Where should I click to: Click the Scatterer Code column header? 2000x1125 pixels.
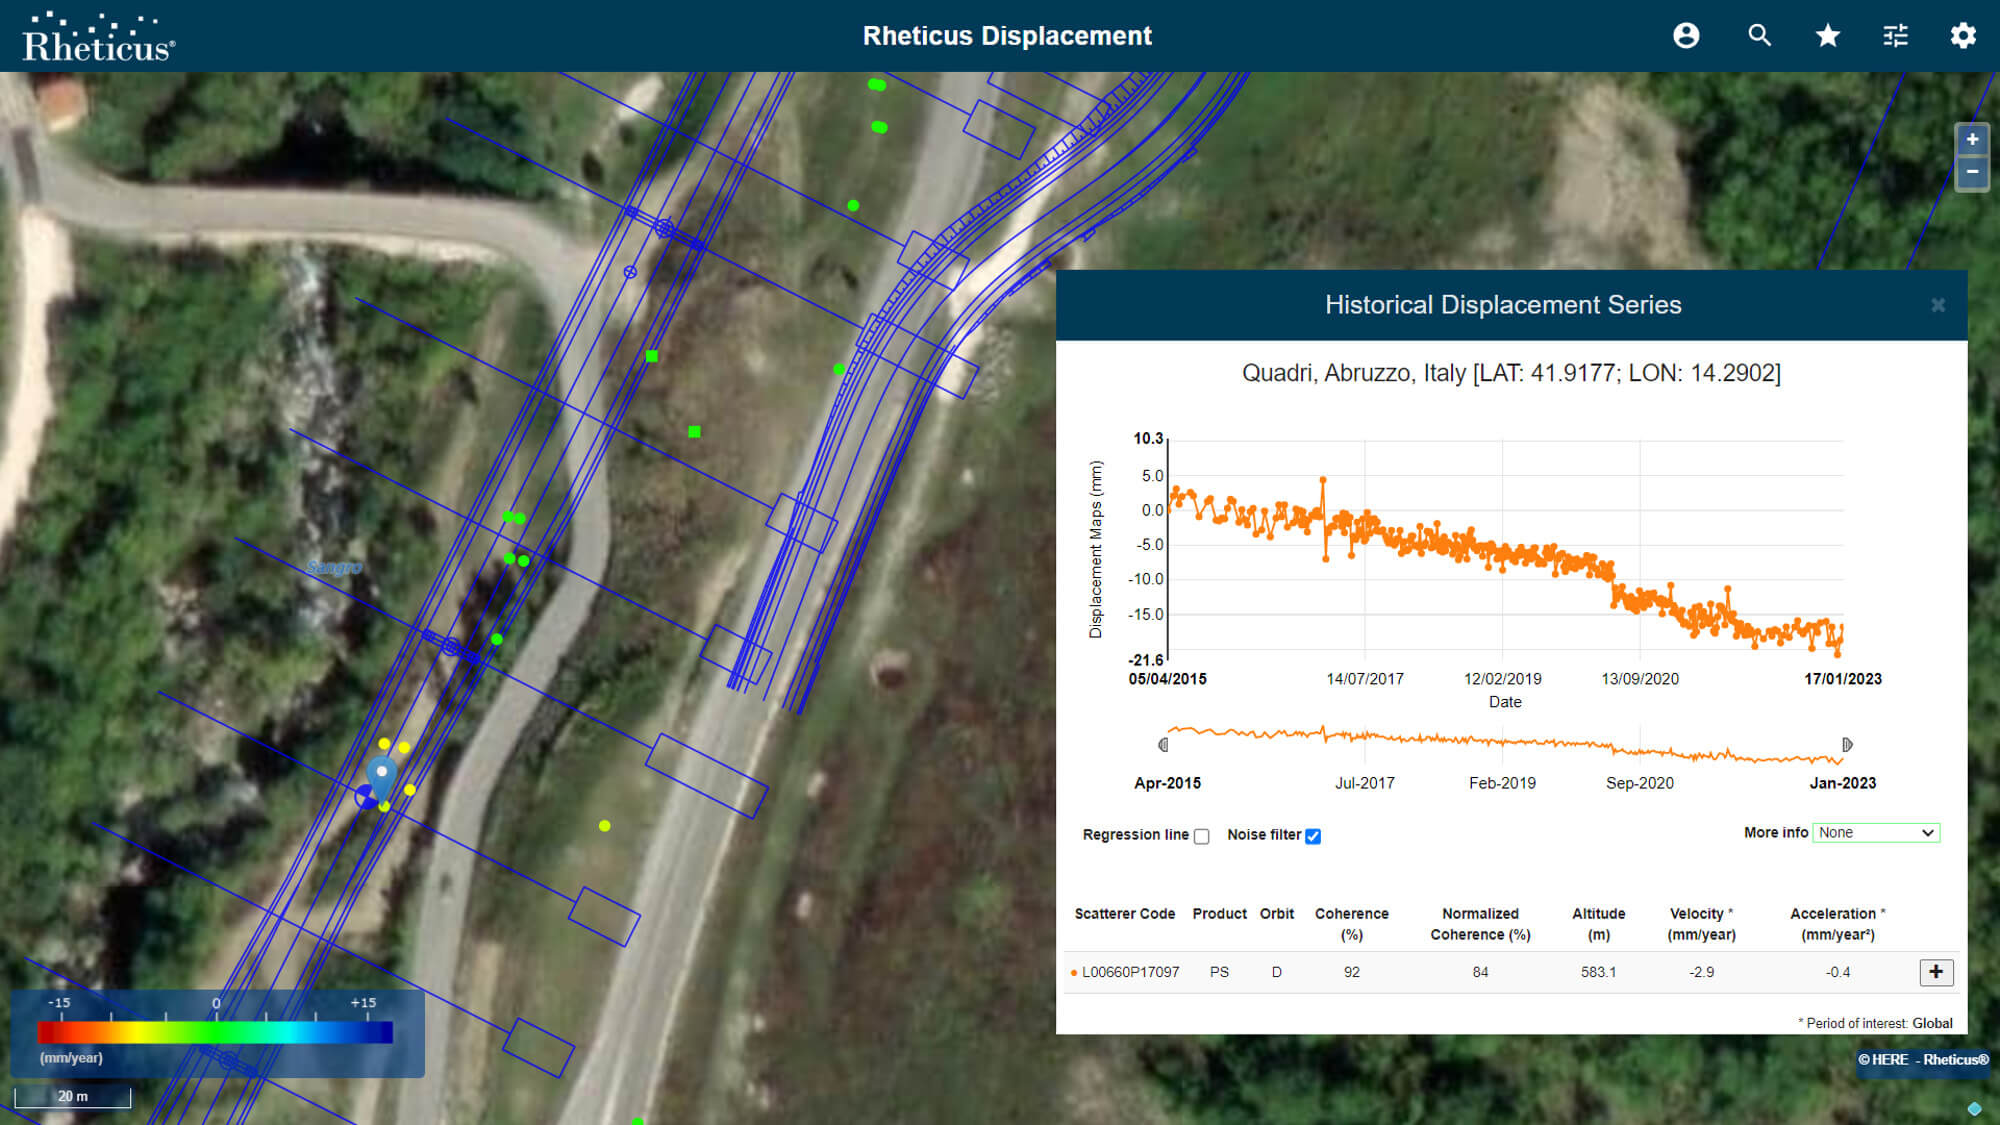pyautogui.click(x=1124, y=914)
